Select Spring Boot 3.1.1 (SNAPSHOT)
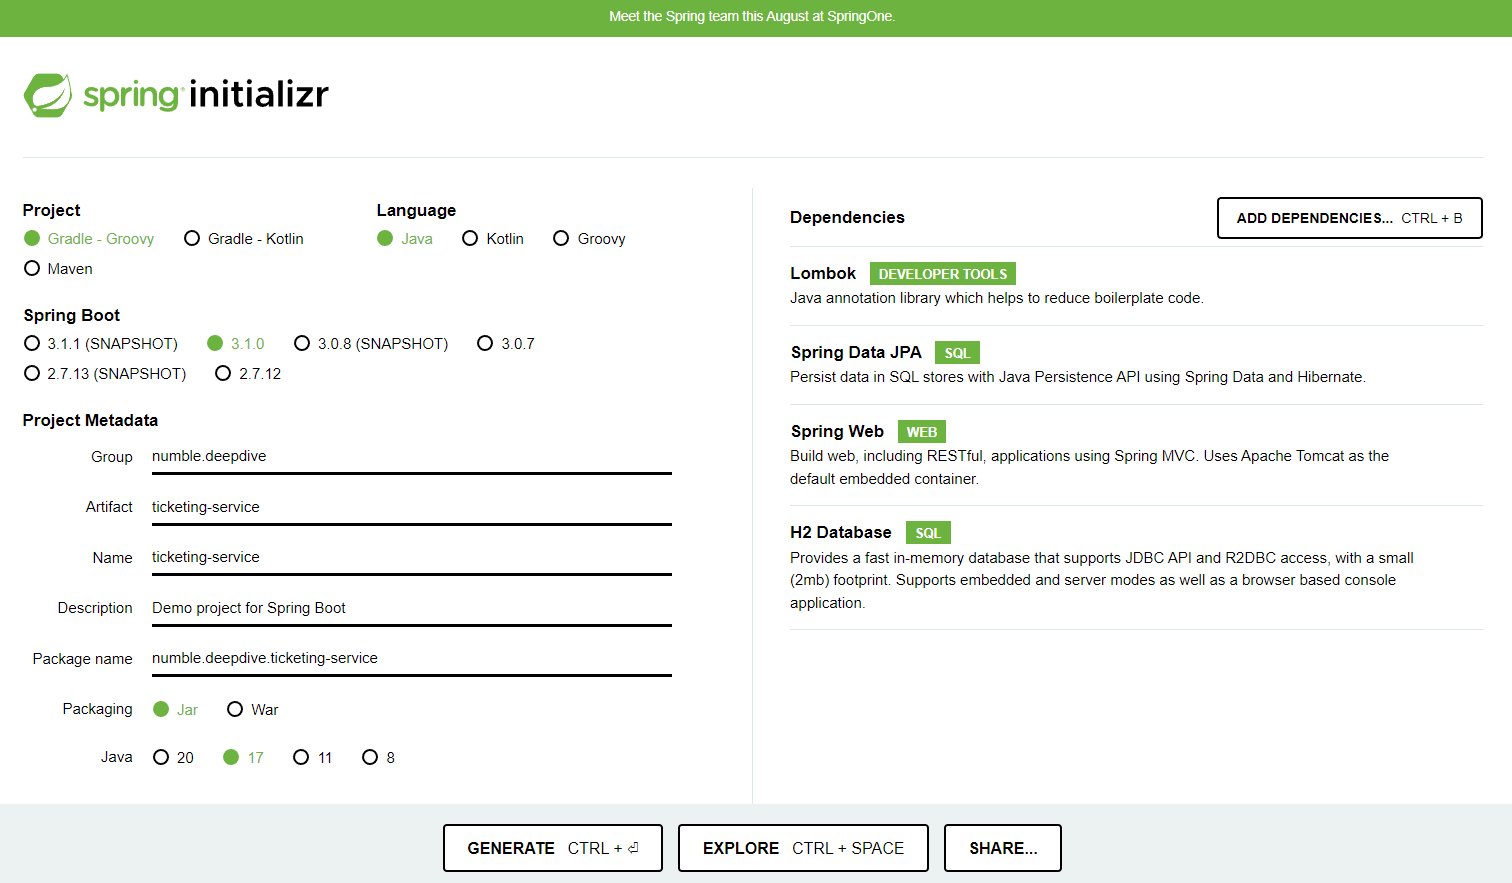 [101, 343]
